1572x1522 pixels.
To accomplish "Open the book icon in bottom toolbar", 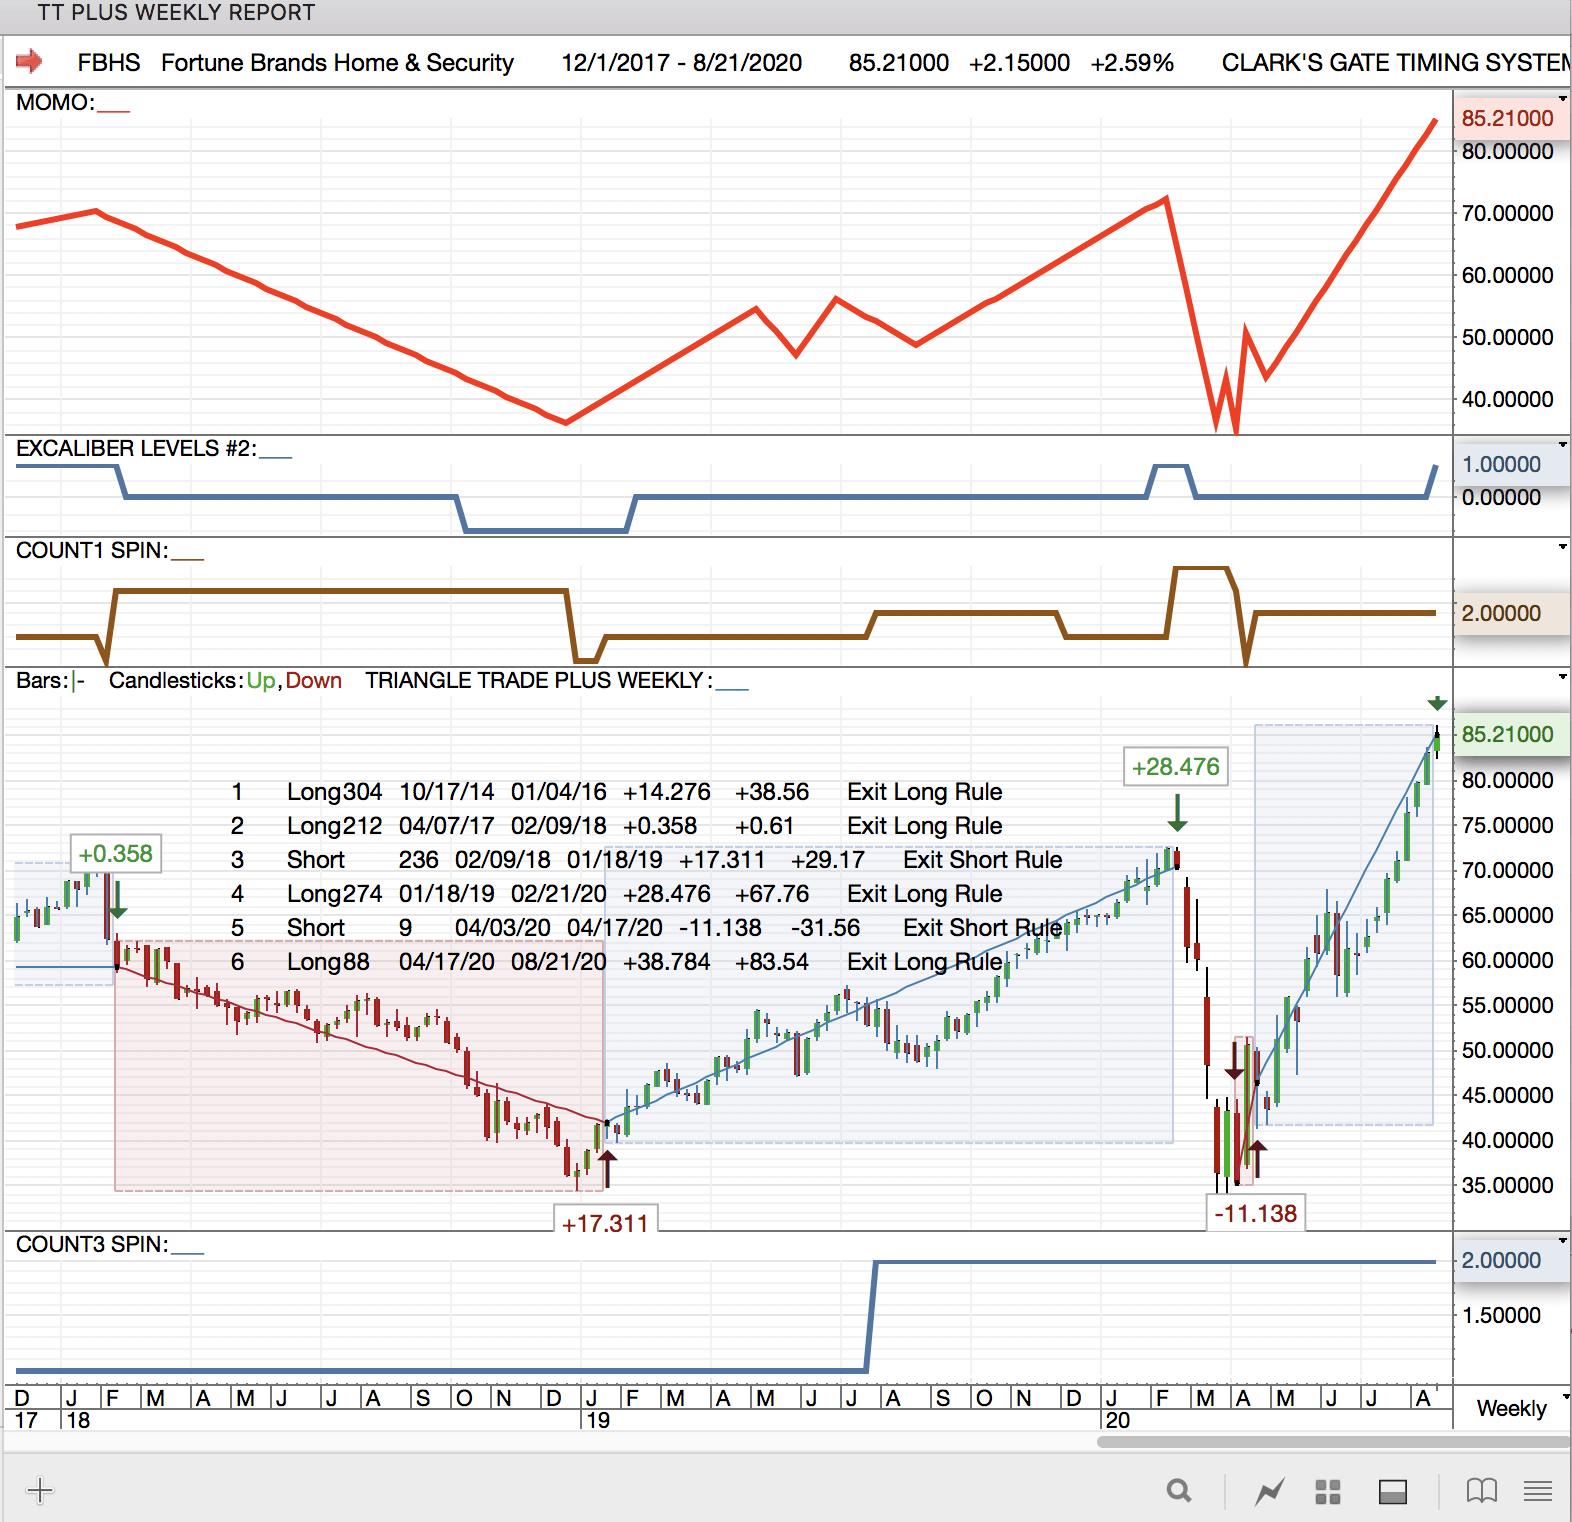I will point(1481,1491).
